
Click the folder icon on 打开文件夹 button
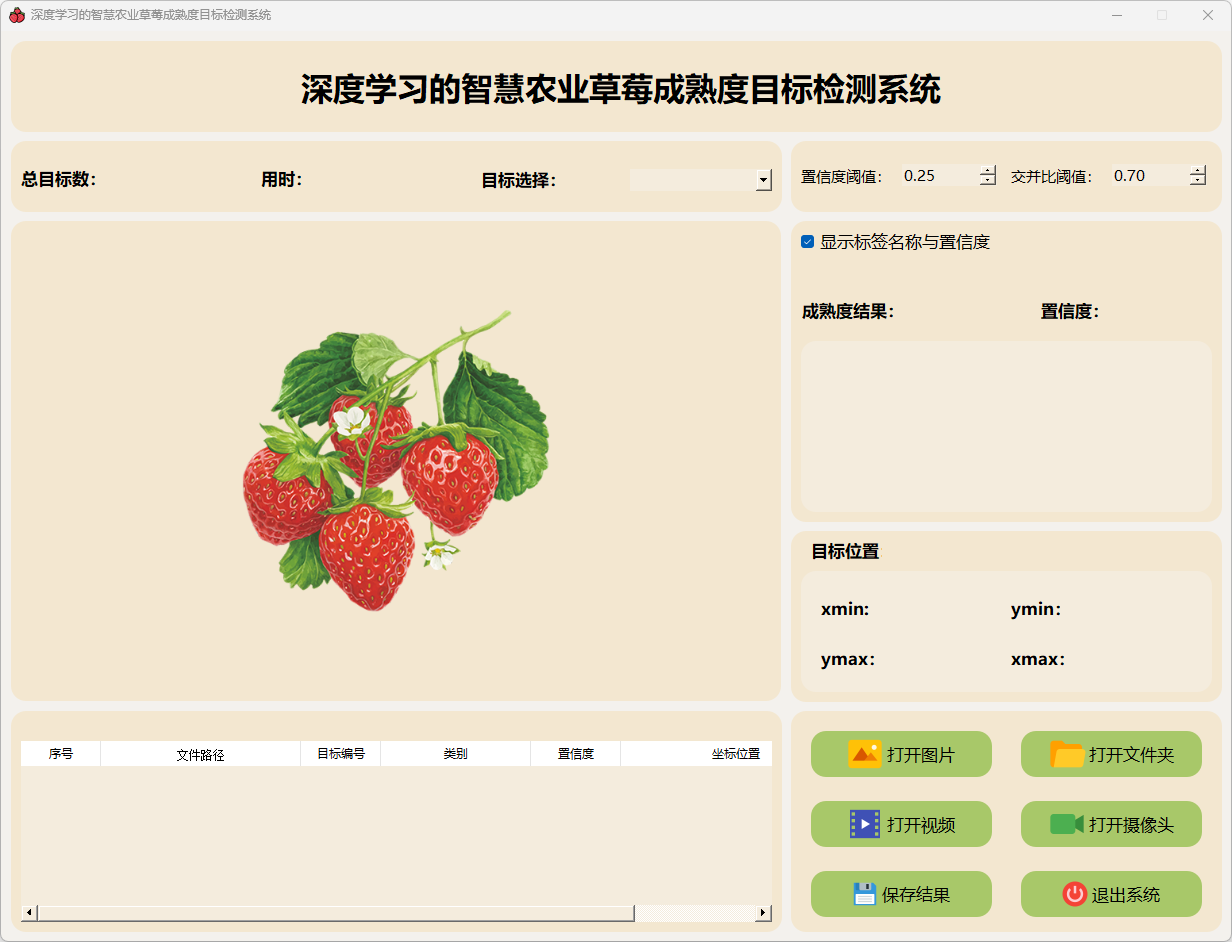coord(1067,754)
